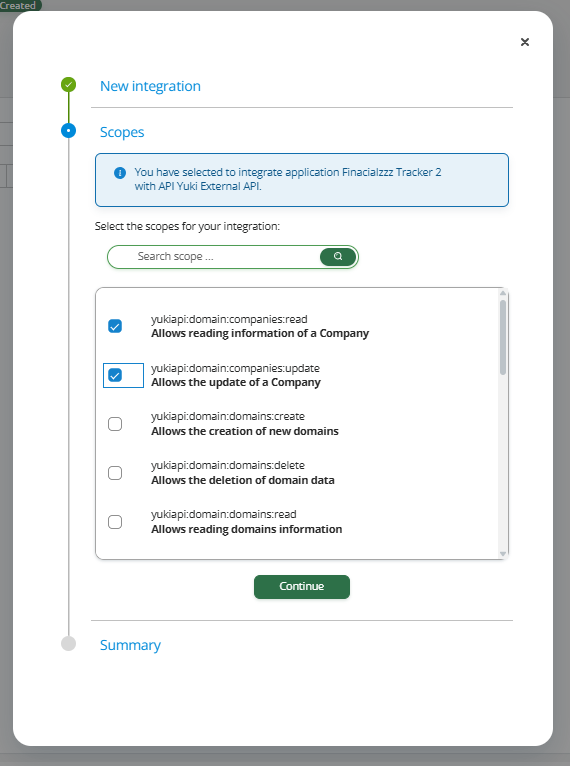Uncheck the companies:read scope checkbox

[115, 326]
